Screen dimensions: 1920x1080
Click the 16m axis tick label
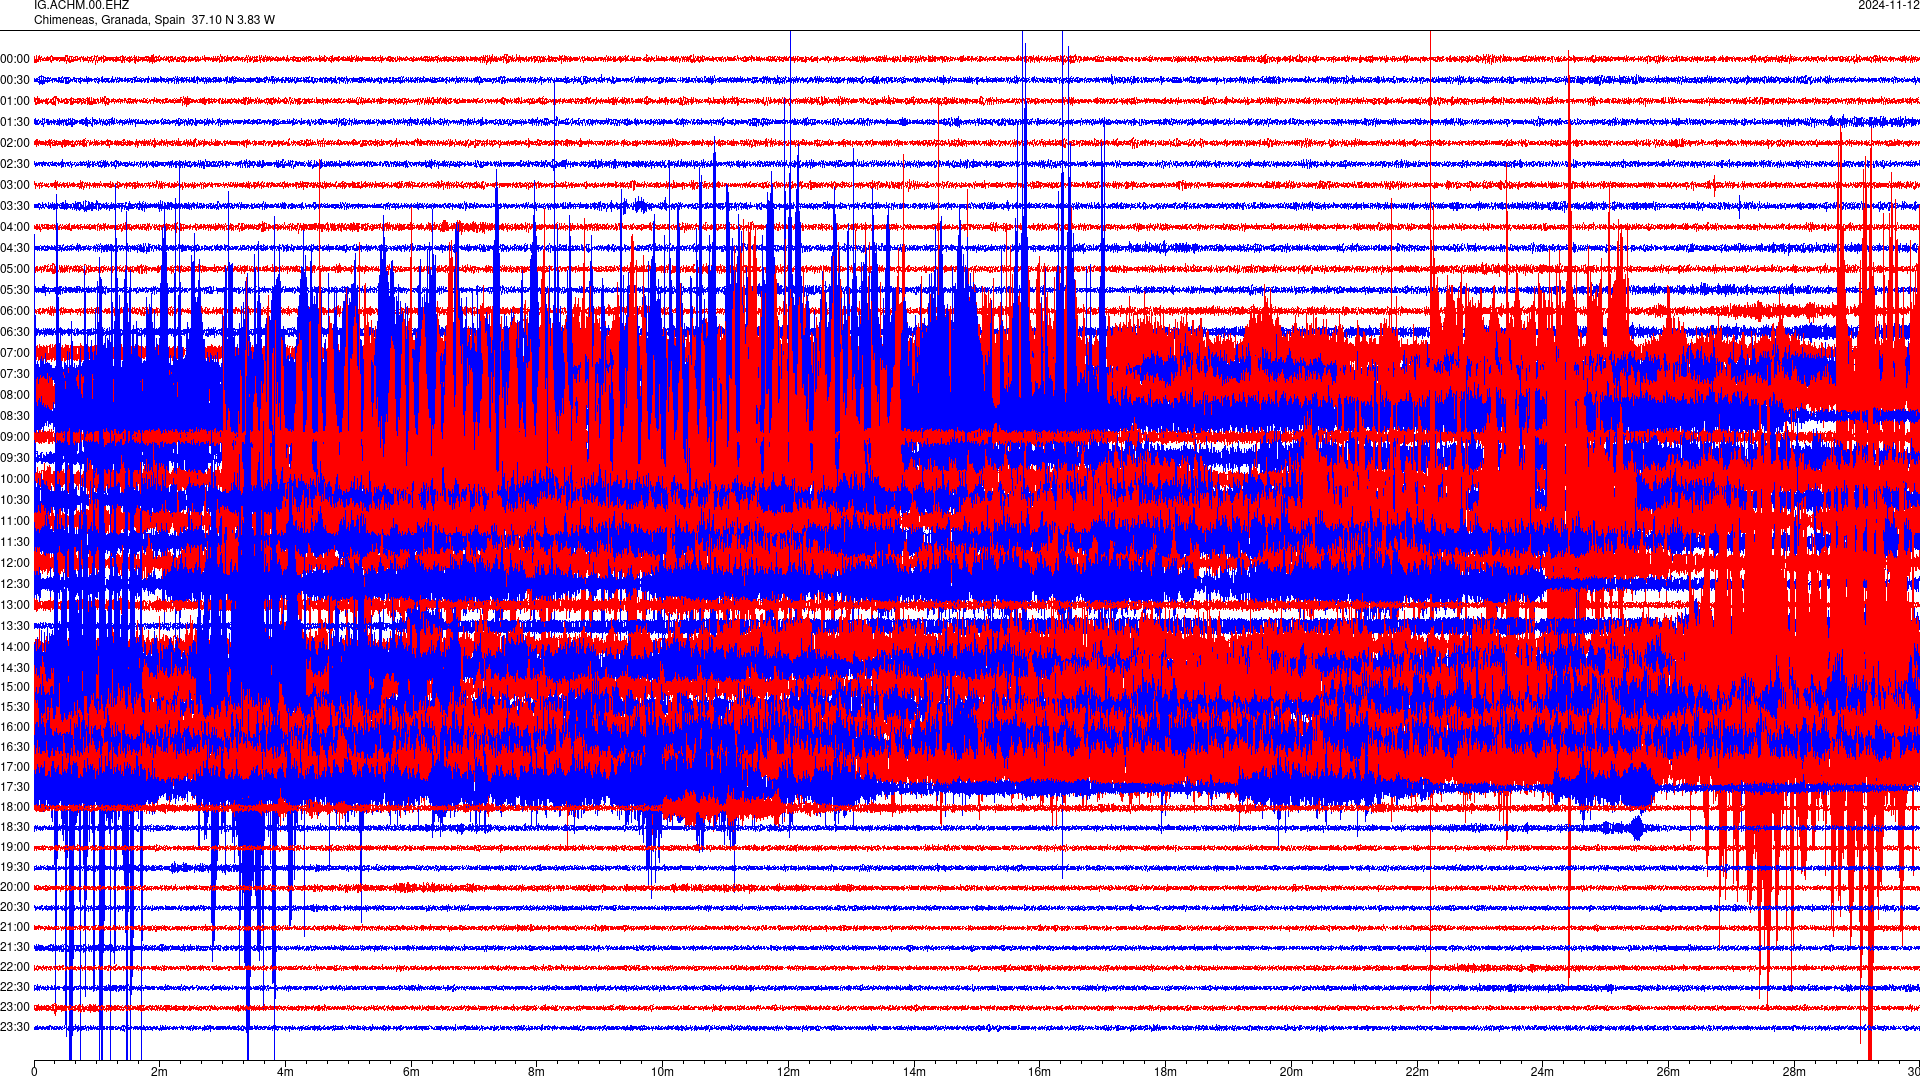pos(1040,1072)
